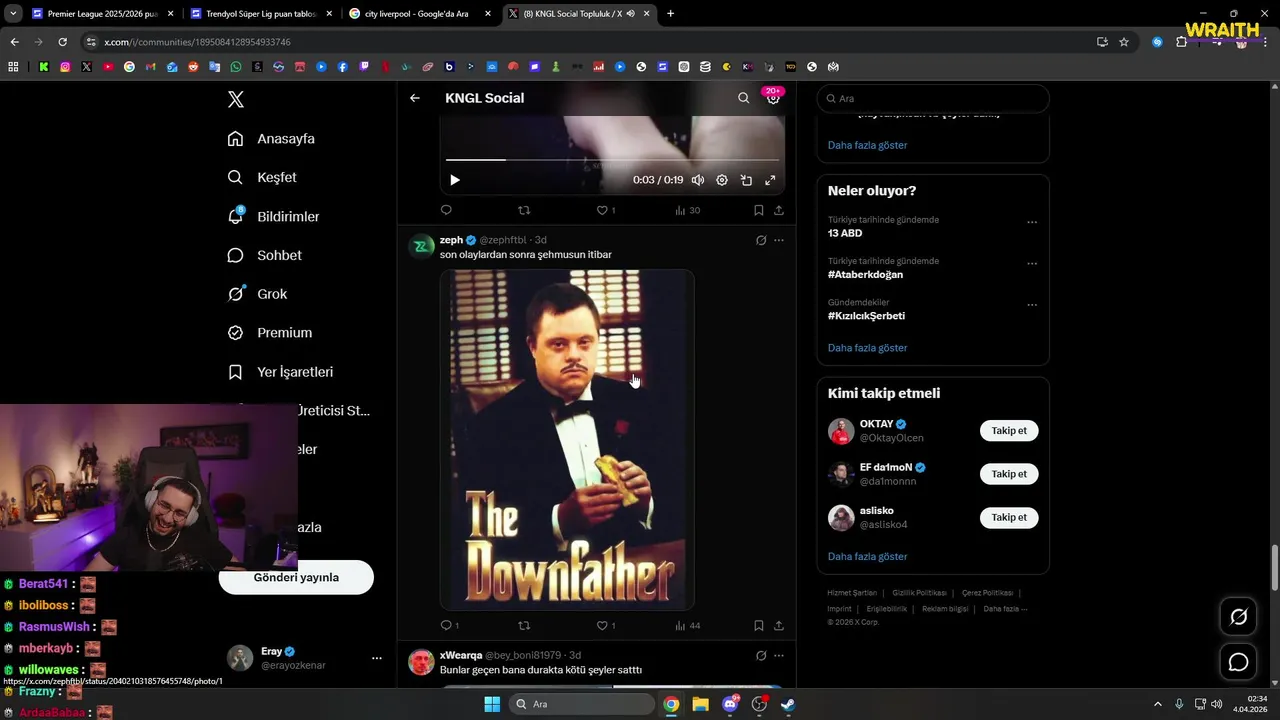Open floating Grok button
The image size is (1280, 720).
point(1238,617)
